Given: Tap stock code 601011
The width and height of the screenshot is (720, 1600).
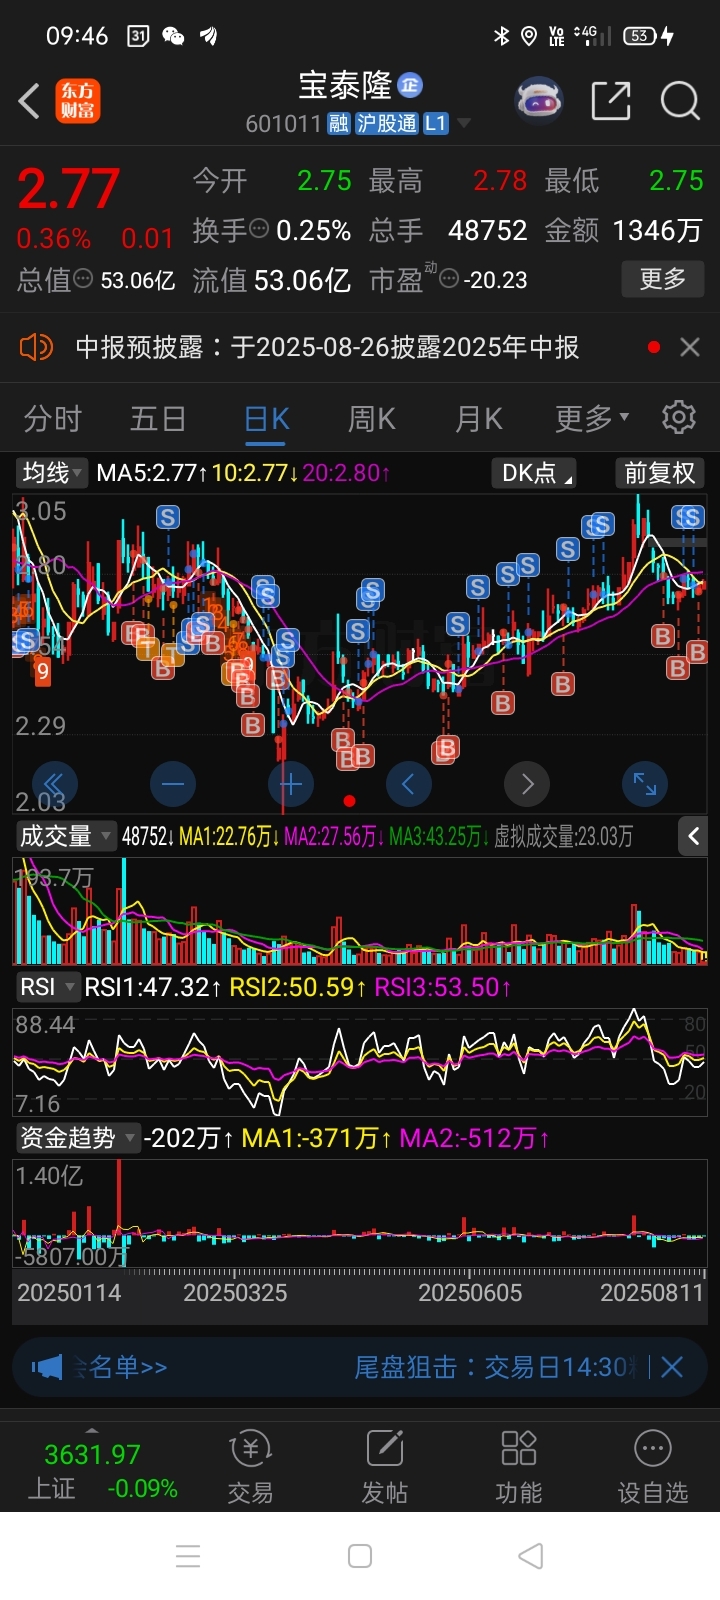Looking at the screenshot, I should 283,124.
